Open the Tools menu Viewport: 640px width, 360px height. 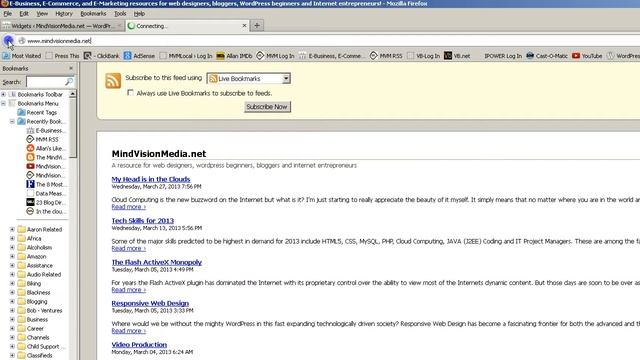point(120,13)
